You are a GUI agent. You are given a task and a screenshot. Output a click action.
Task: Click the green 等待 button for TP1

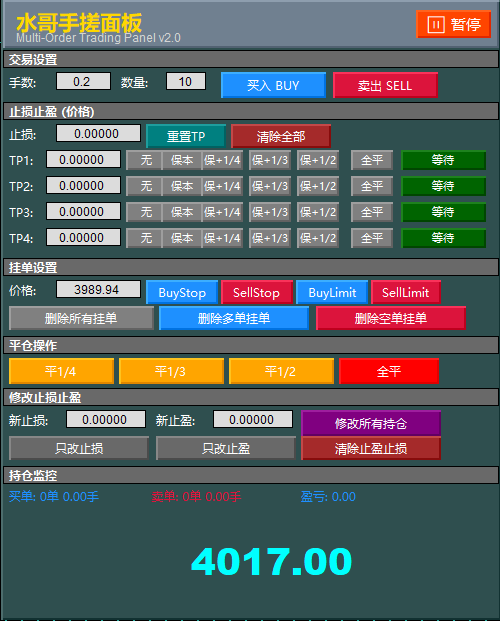[443, 160]
